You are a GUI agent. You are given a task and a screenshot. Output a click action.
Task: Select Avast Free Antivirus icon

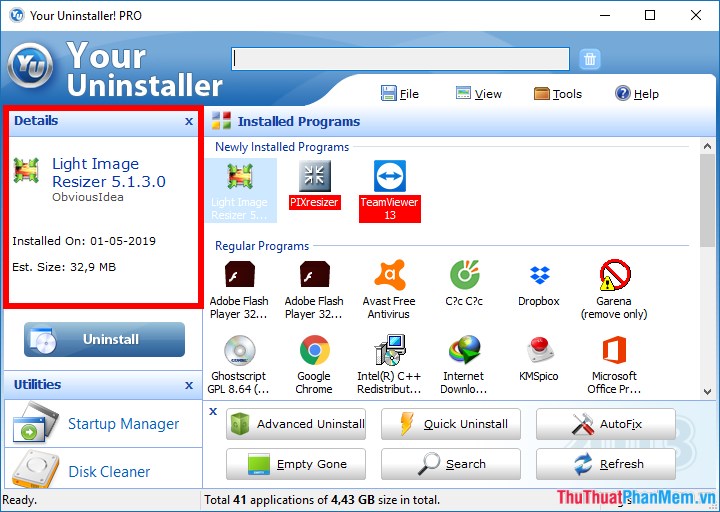click(x=390, y=275)
